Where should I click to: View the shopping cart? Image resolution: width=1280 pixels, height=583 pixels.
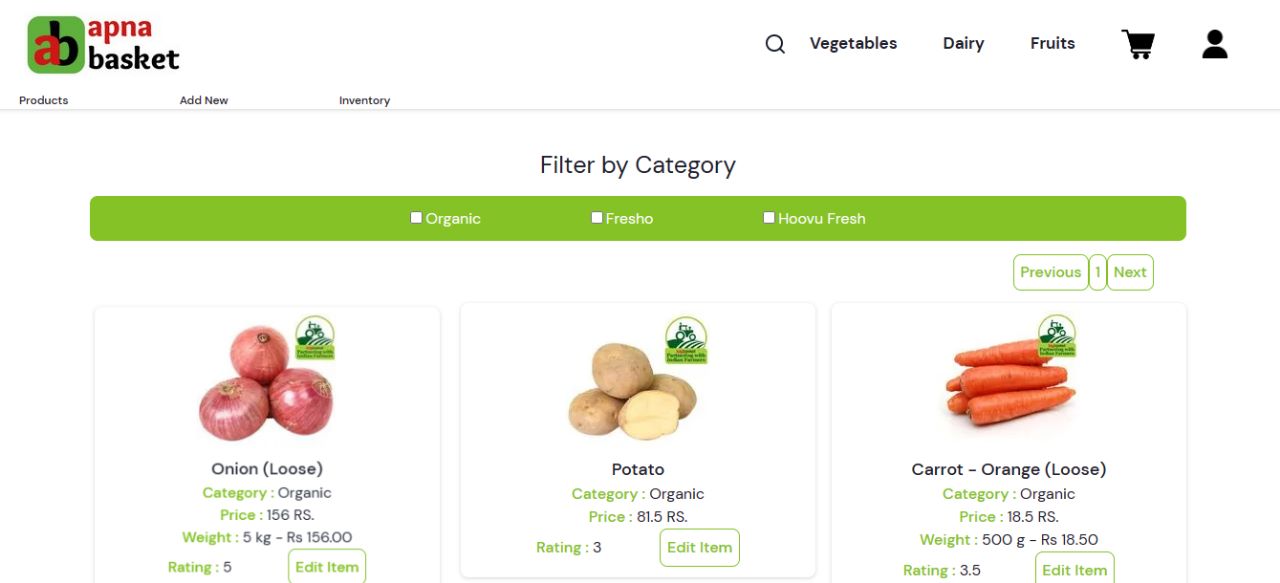pos(1137,43)
